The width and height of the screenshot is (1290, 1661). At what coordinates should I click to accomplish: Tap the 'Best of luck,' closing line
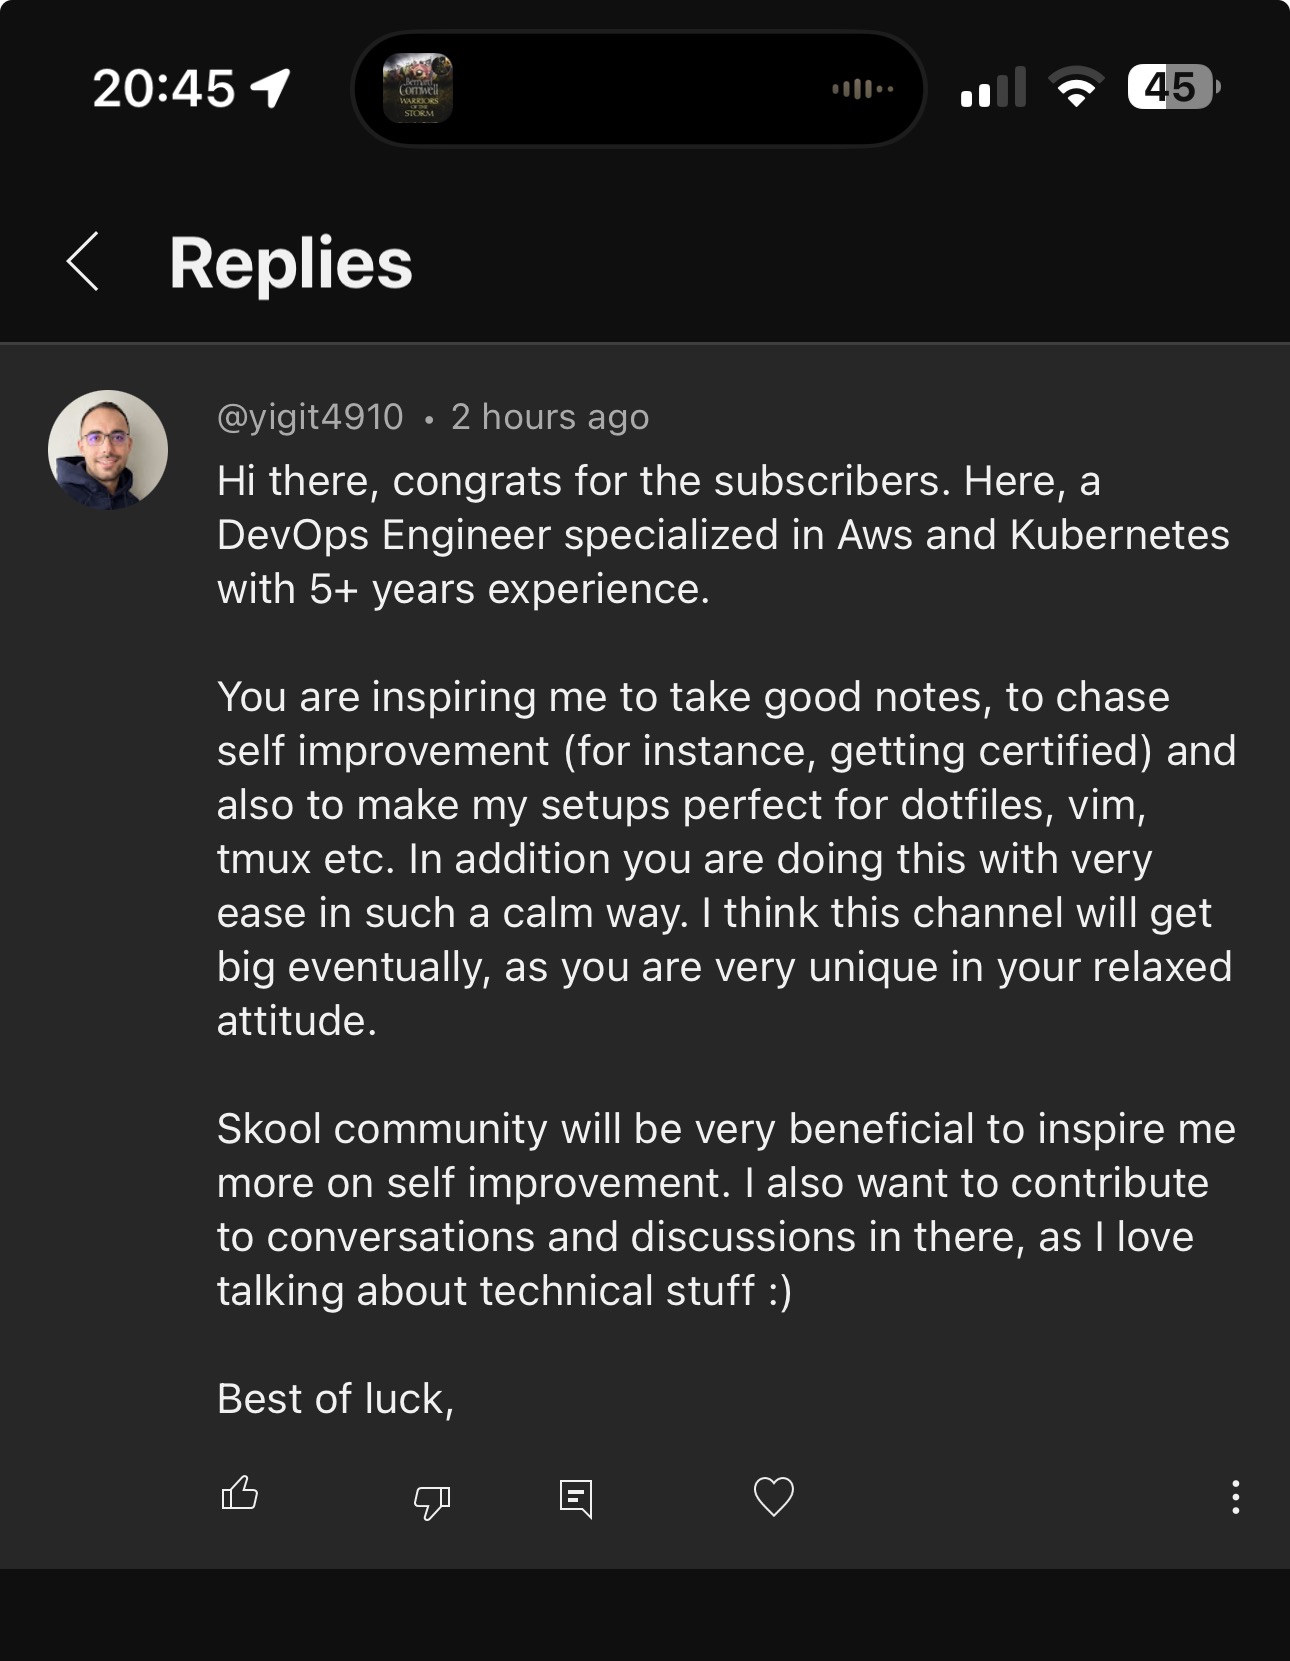(x=335, y=1399)
